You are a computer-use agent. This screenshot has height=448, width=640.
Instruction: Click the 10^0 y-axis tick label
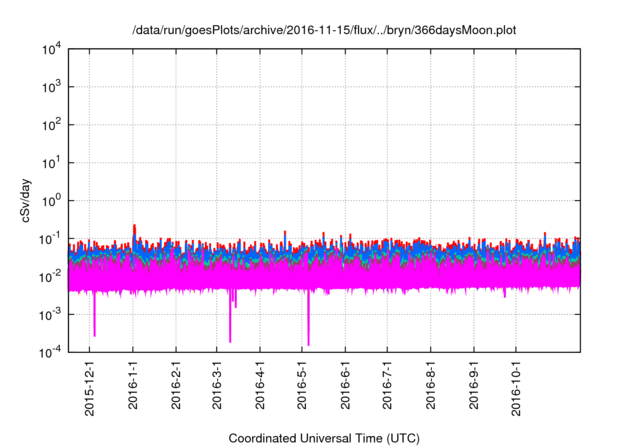[51, 200]
